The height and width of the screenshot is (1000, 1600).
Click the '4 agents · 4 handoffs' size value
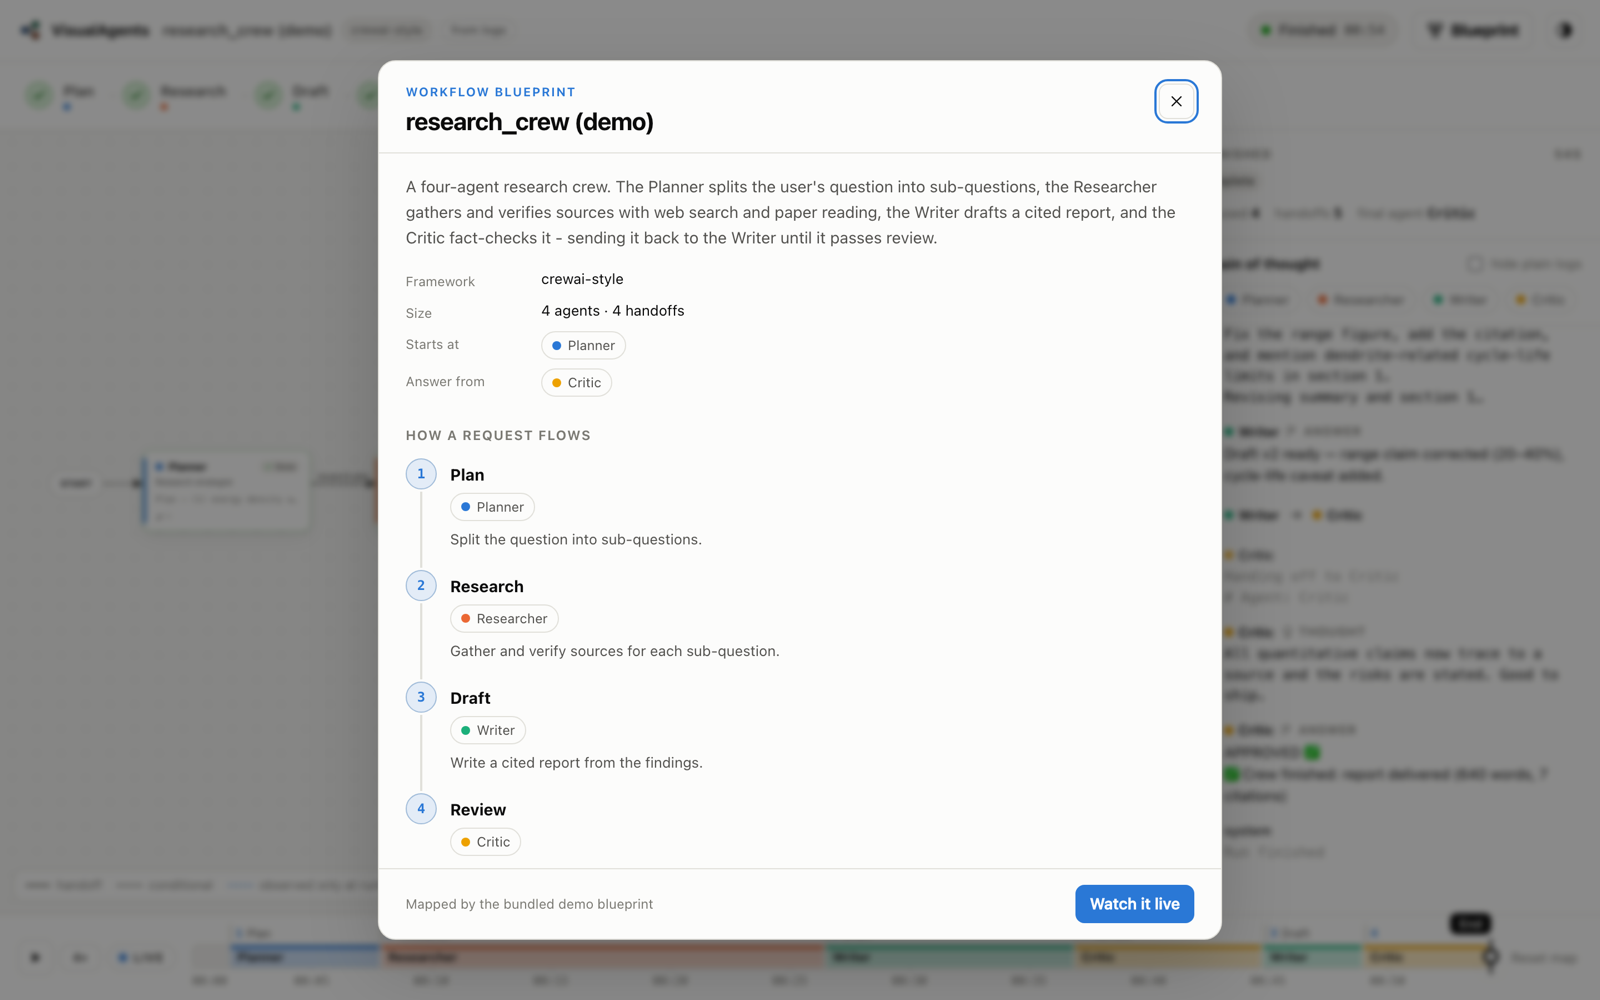[613, 311]
